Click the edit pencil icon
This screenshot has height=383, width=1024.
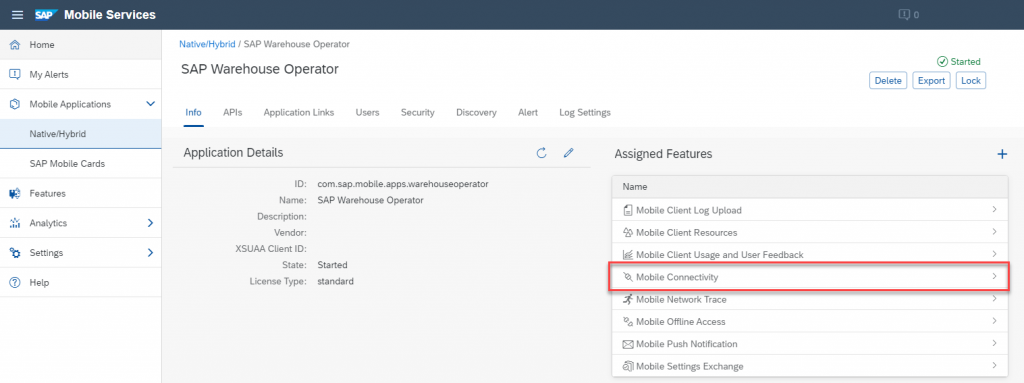point(568,153)
